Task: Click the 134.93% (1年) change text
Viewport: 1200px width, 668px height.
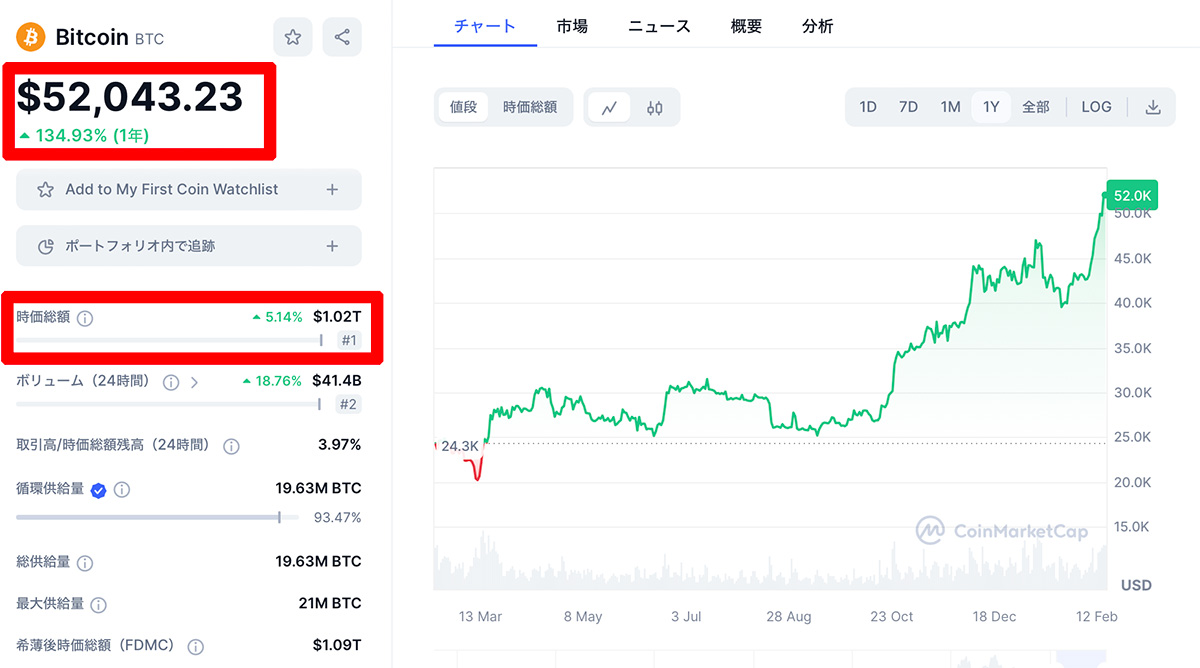Action: [x=92, y=136]
